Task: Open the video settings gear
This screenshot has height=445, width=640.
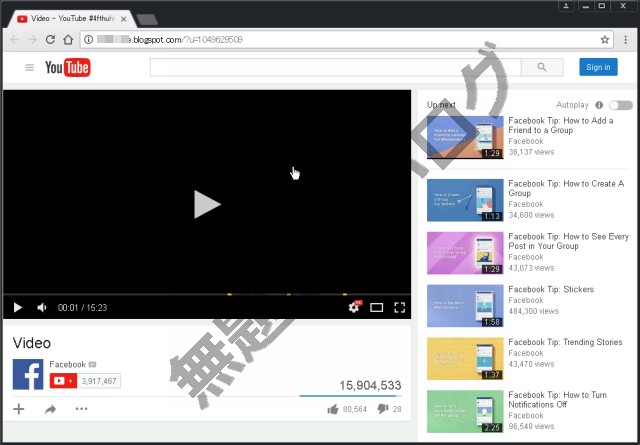Action: [x=354, y=307]
